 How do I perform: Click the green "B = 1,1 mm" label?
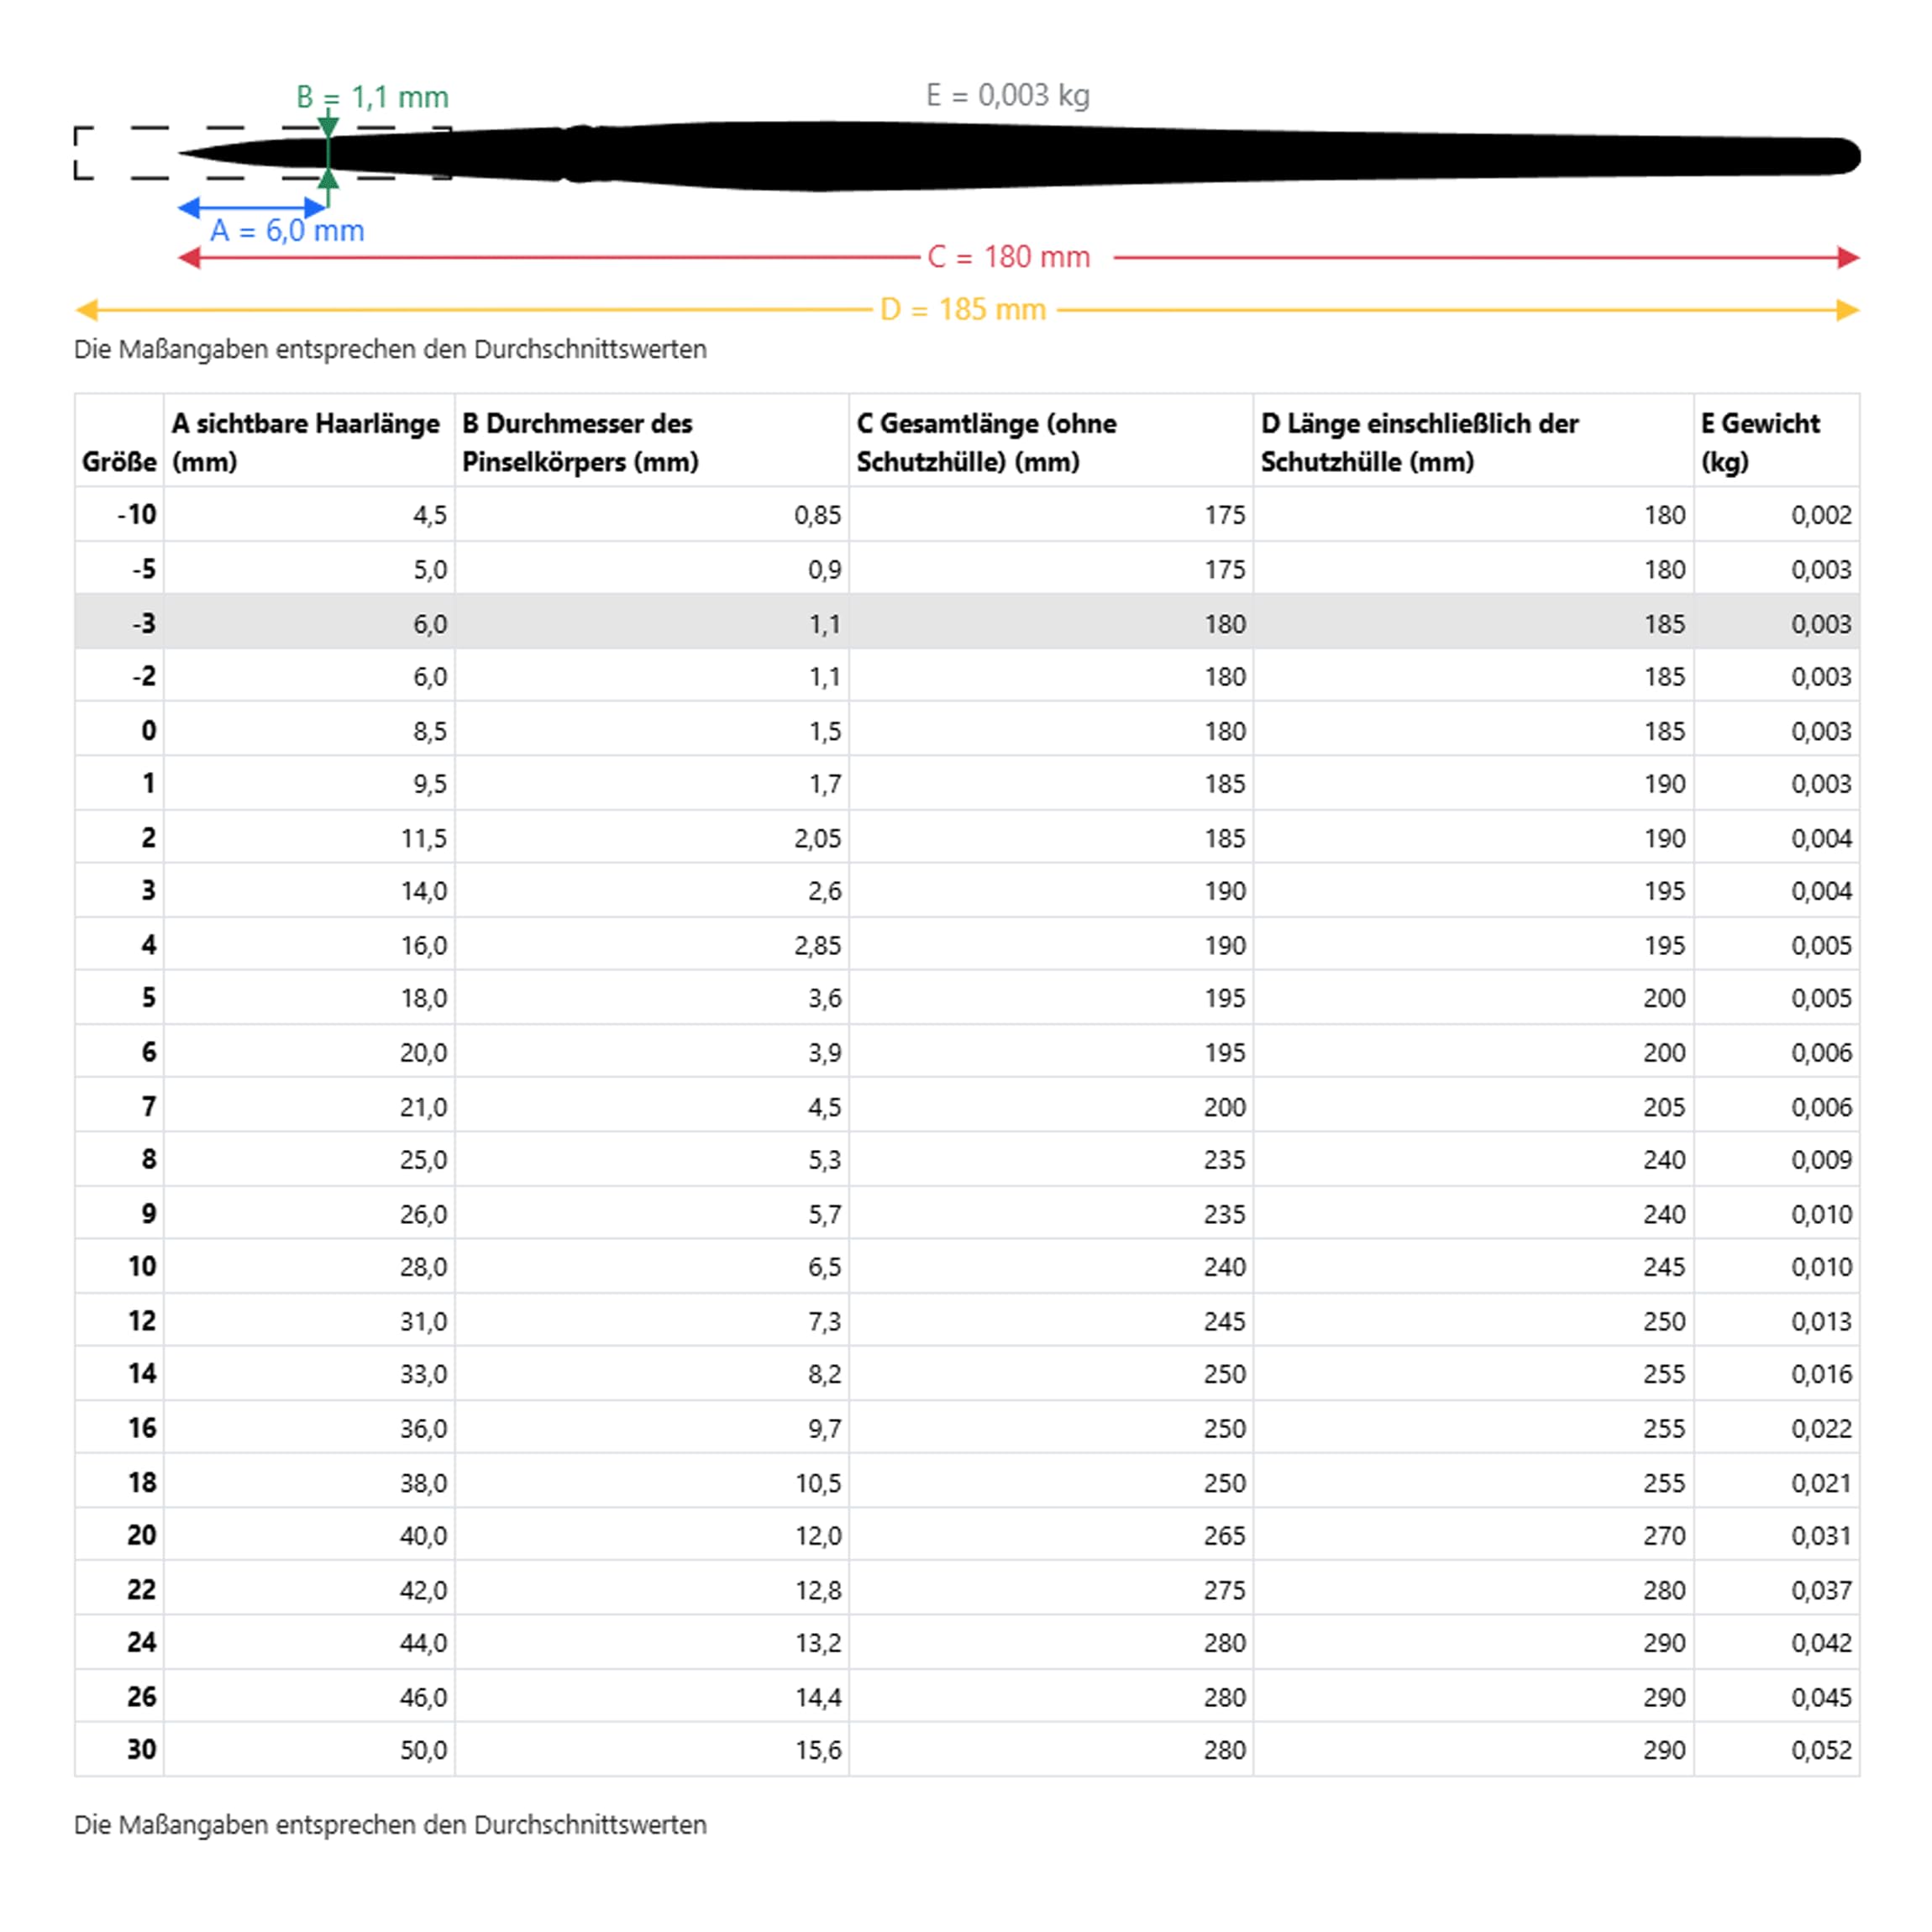point(372,97)
